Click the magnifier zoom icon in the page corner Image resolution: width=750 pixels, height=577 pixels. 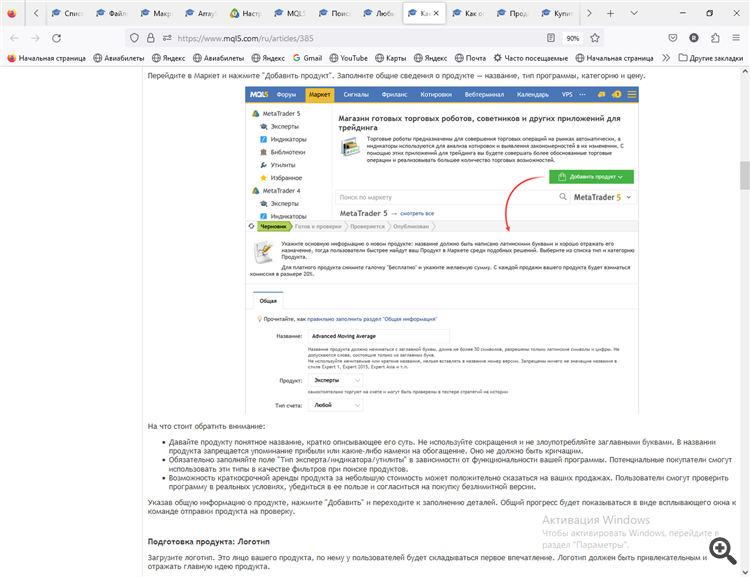pyautogui.click(x=723, y=551)
